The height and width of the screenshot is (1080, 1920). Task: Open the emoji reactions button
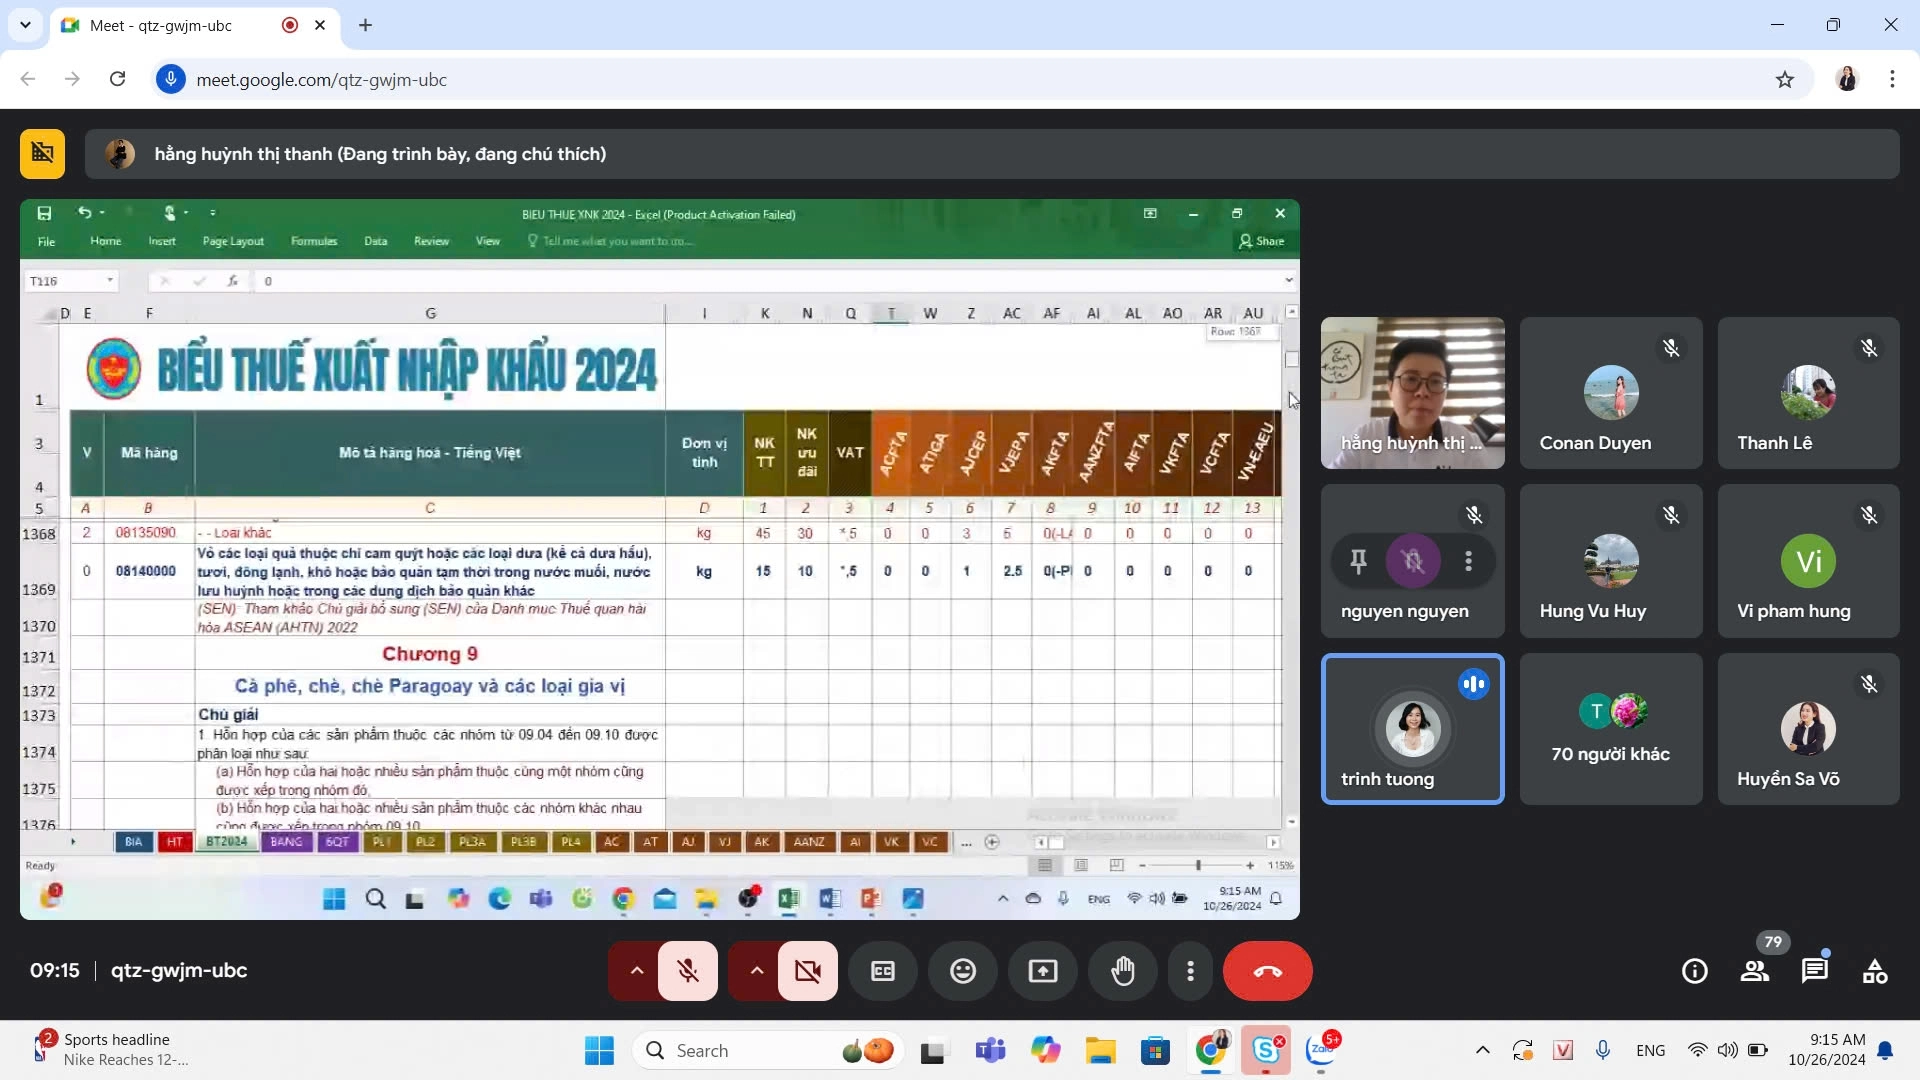963,971
